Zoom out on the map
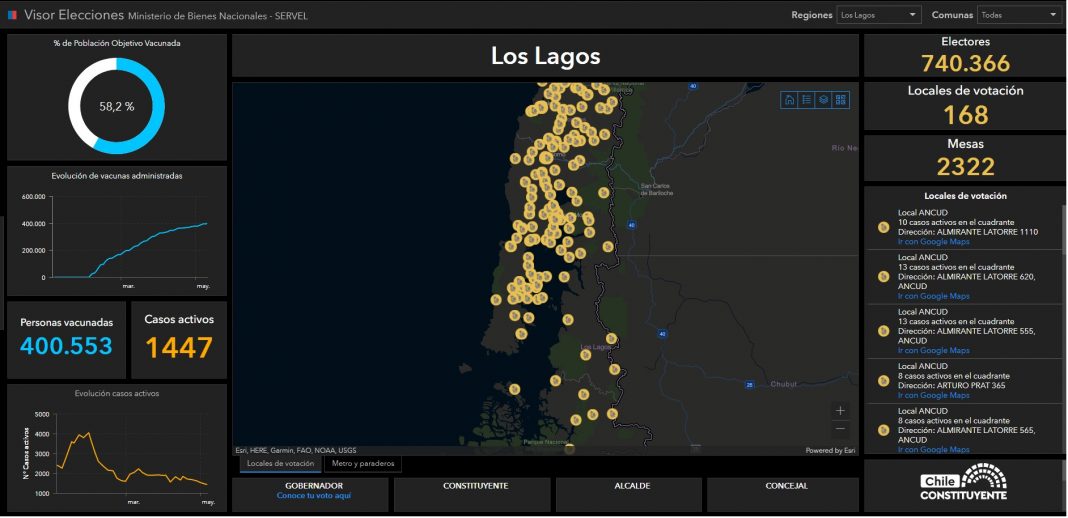The image size is (1068, 518). [840, 429]
